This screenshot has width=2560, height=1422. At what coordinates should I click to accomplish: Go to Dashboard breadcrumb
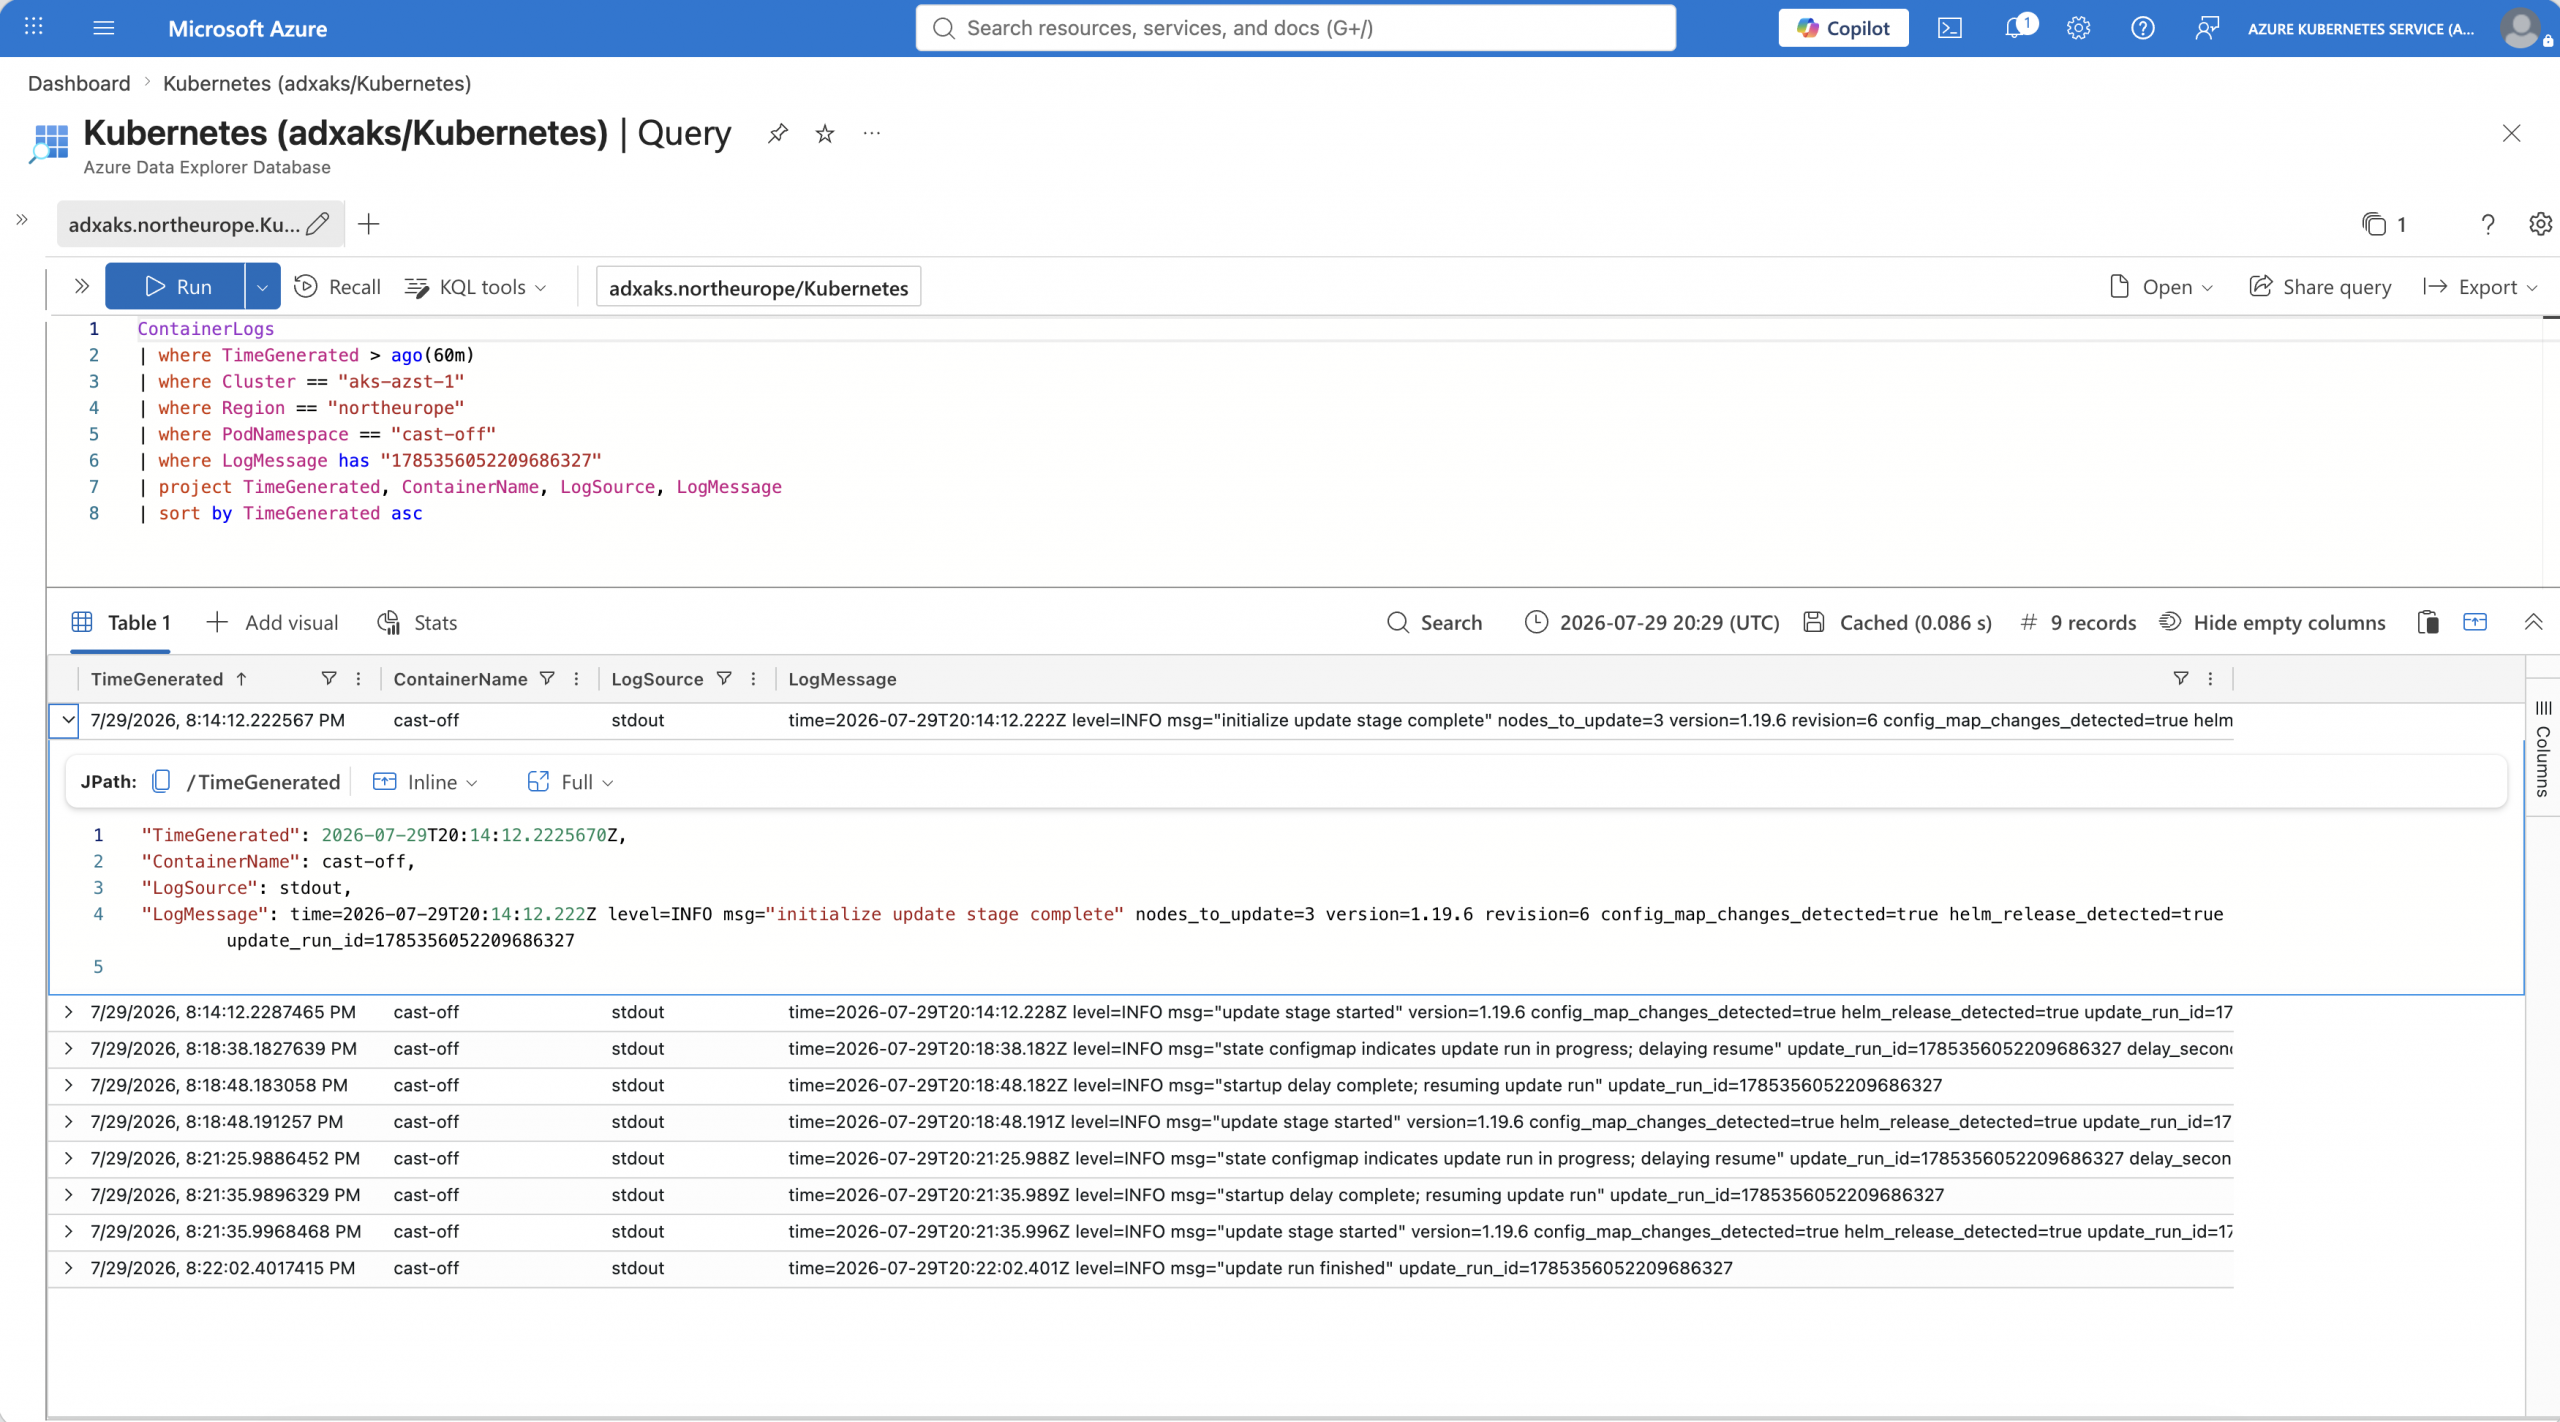[79, 83]
